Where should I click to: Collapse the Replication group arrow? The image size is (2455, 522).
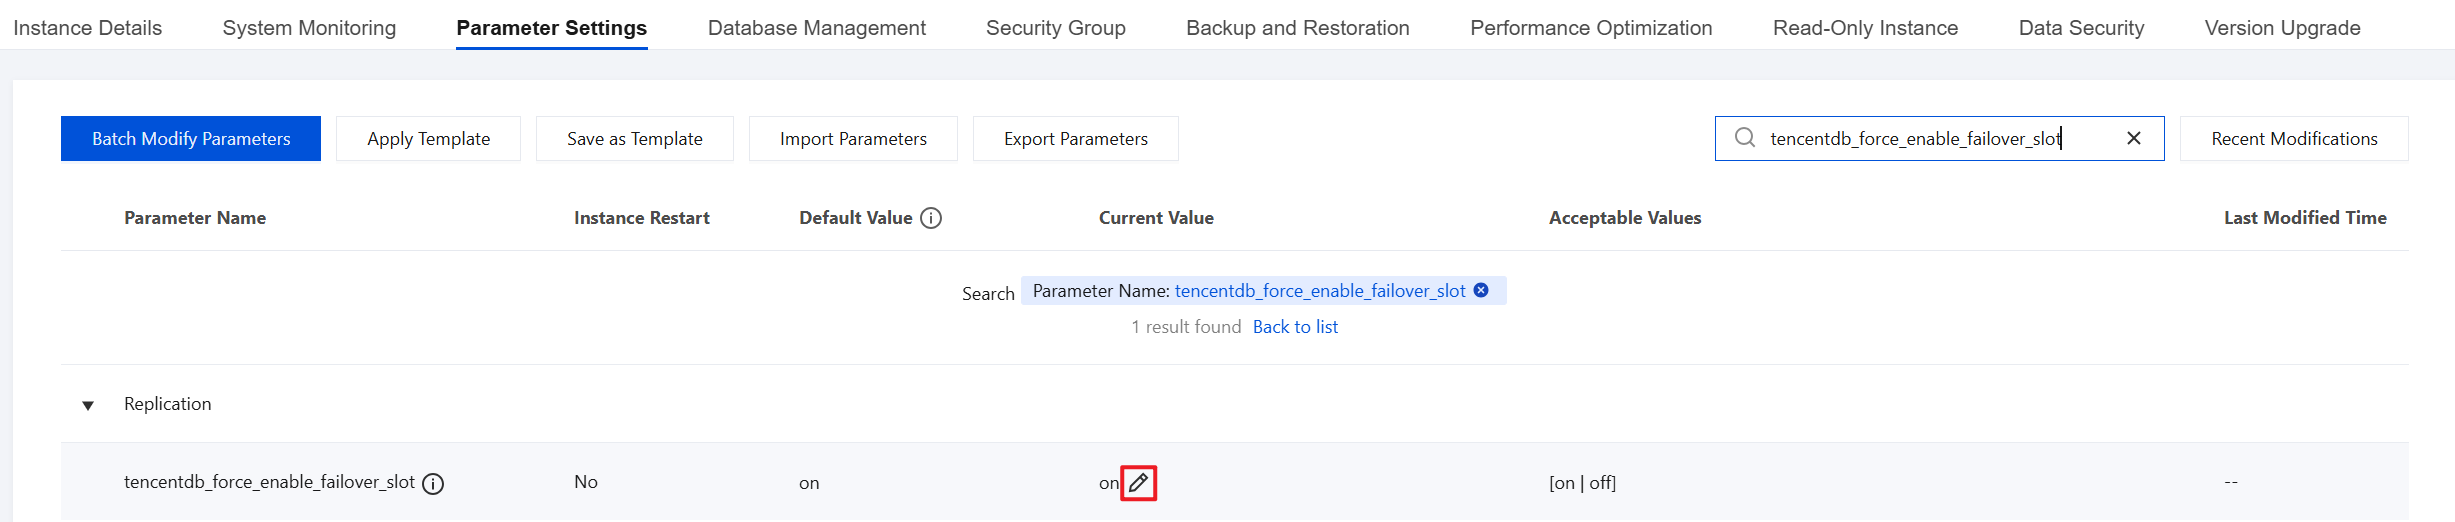pos(88,405)
